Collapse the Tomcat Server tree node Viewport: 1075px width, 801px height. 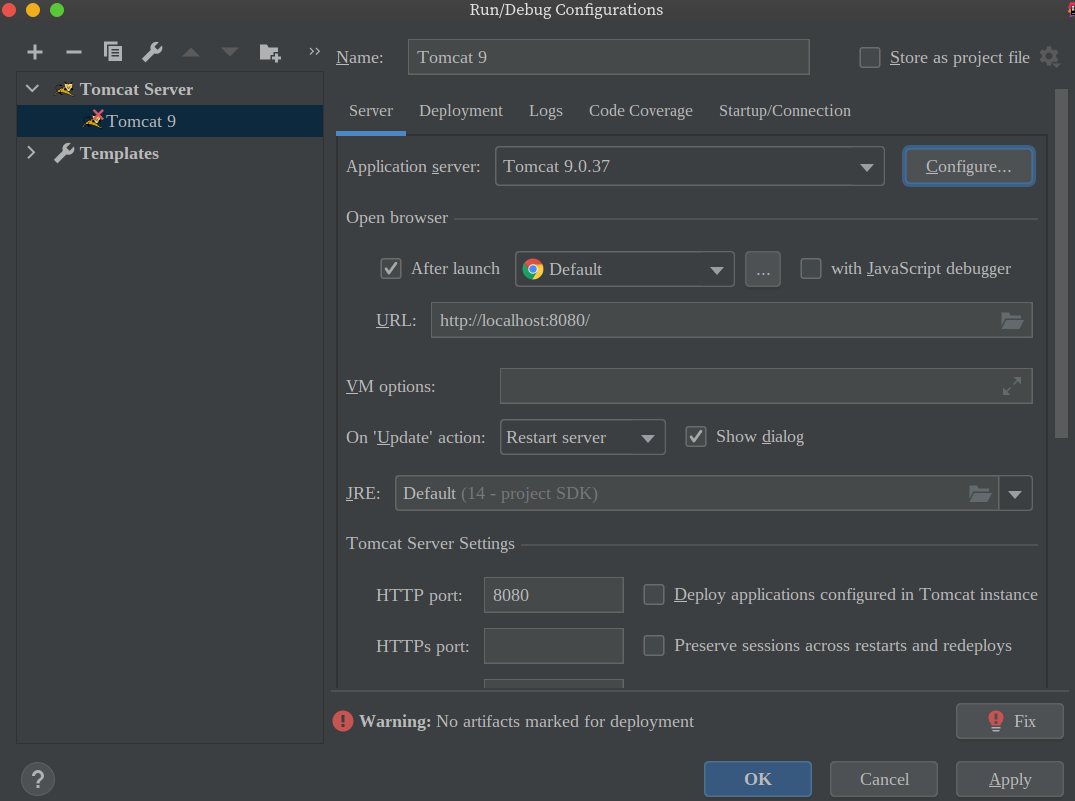(x=32, y=89)
